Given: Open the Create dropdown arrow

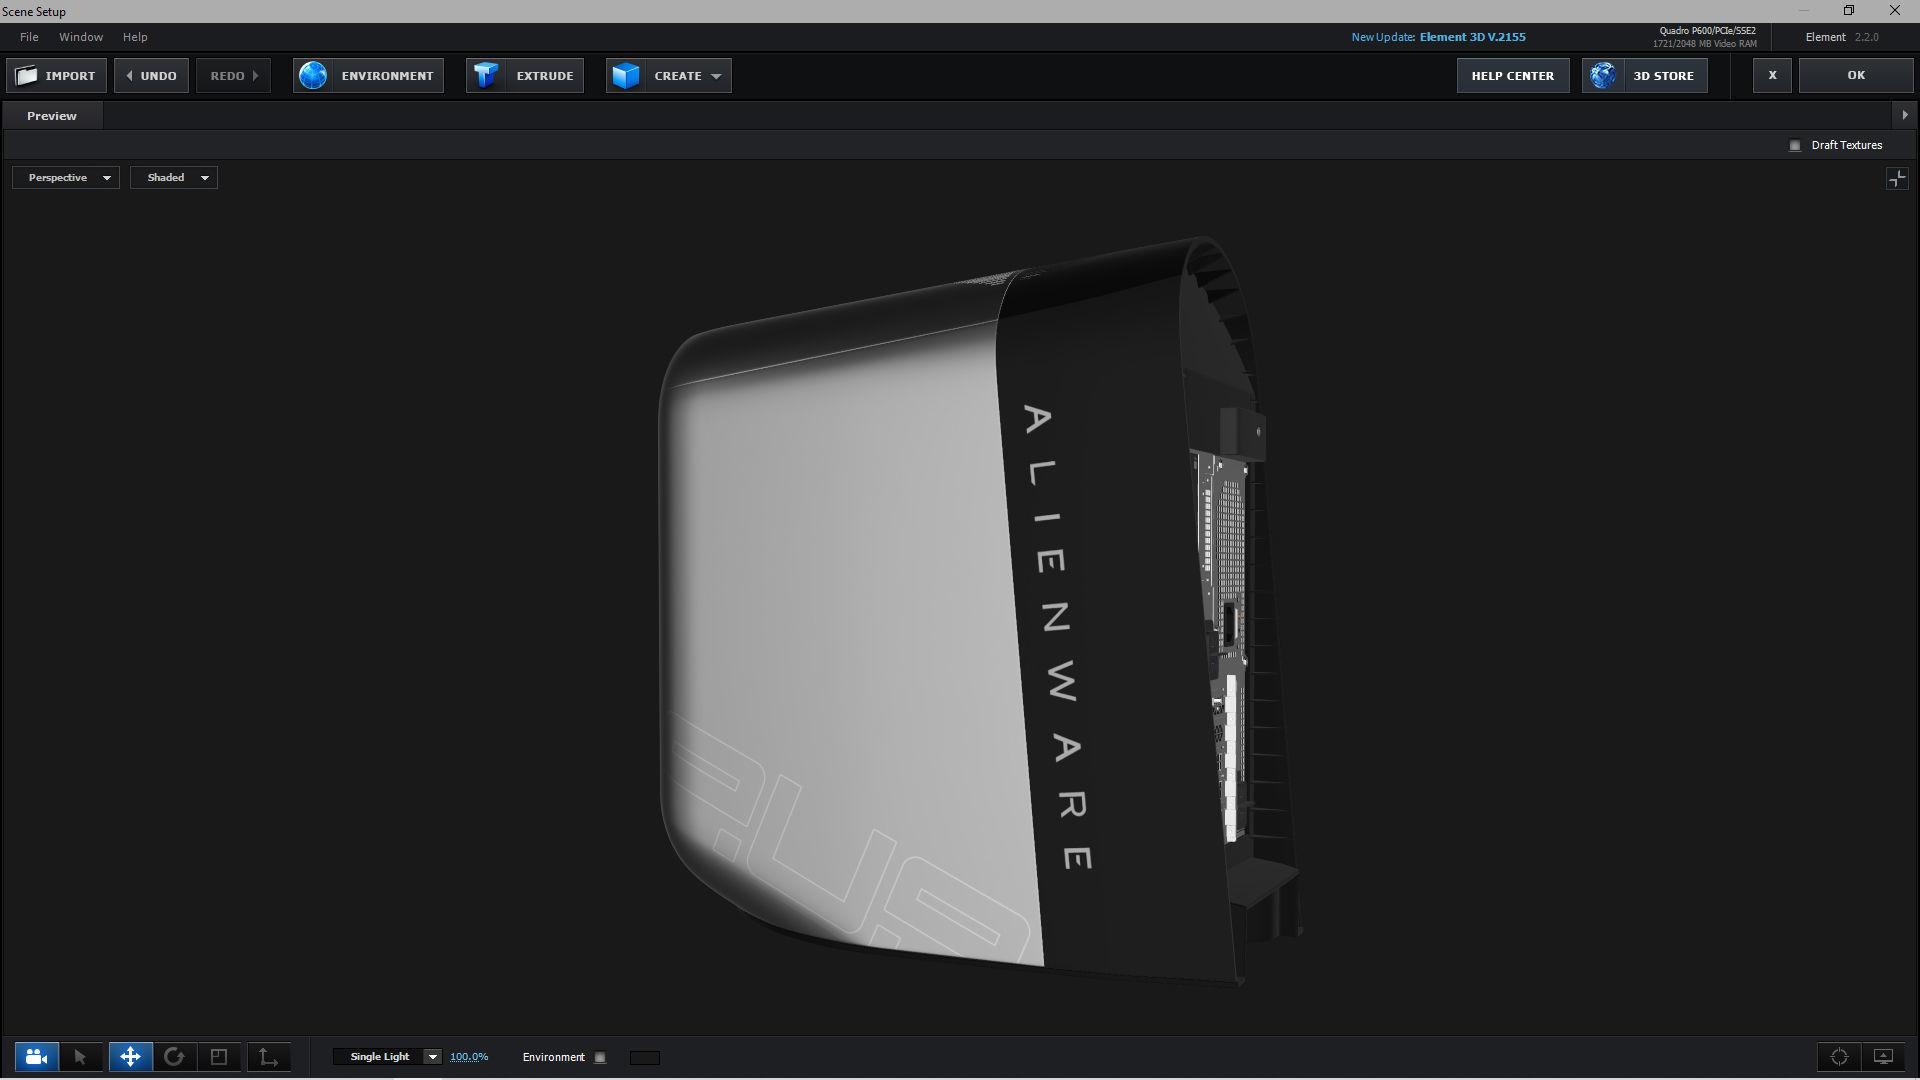Looking at the screenshot, I should (716, 77).
